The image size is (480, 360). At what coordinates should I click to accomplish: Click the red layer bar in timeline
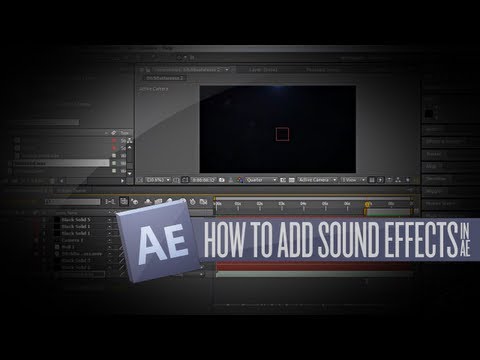(314, 267)
